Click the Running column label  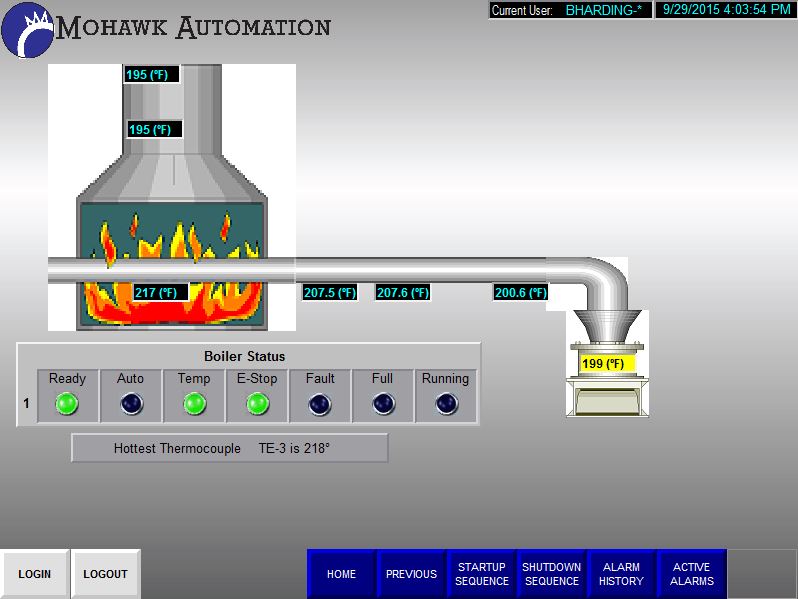click(445, 379)
